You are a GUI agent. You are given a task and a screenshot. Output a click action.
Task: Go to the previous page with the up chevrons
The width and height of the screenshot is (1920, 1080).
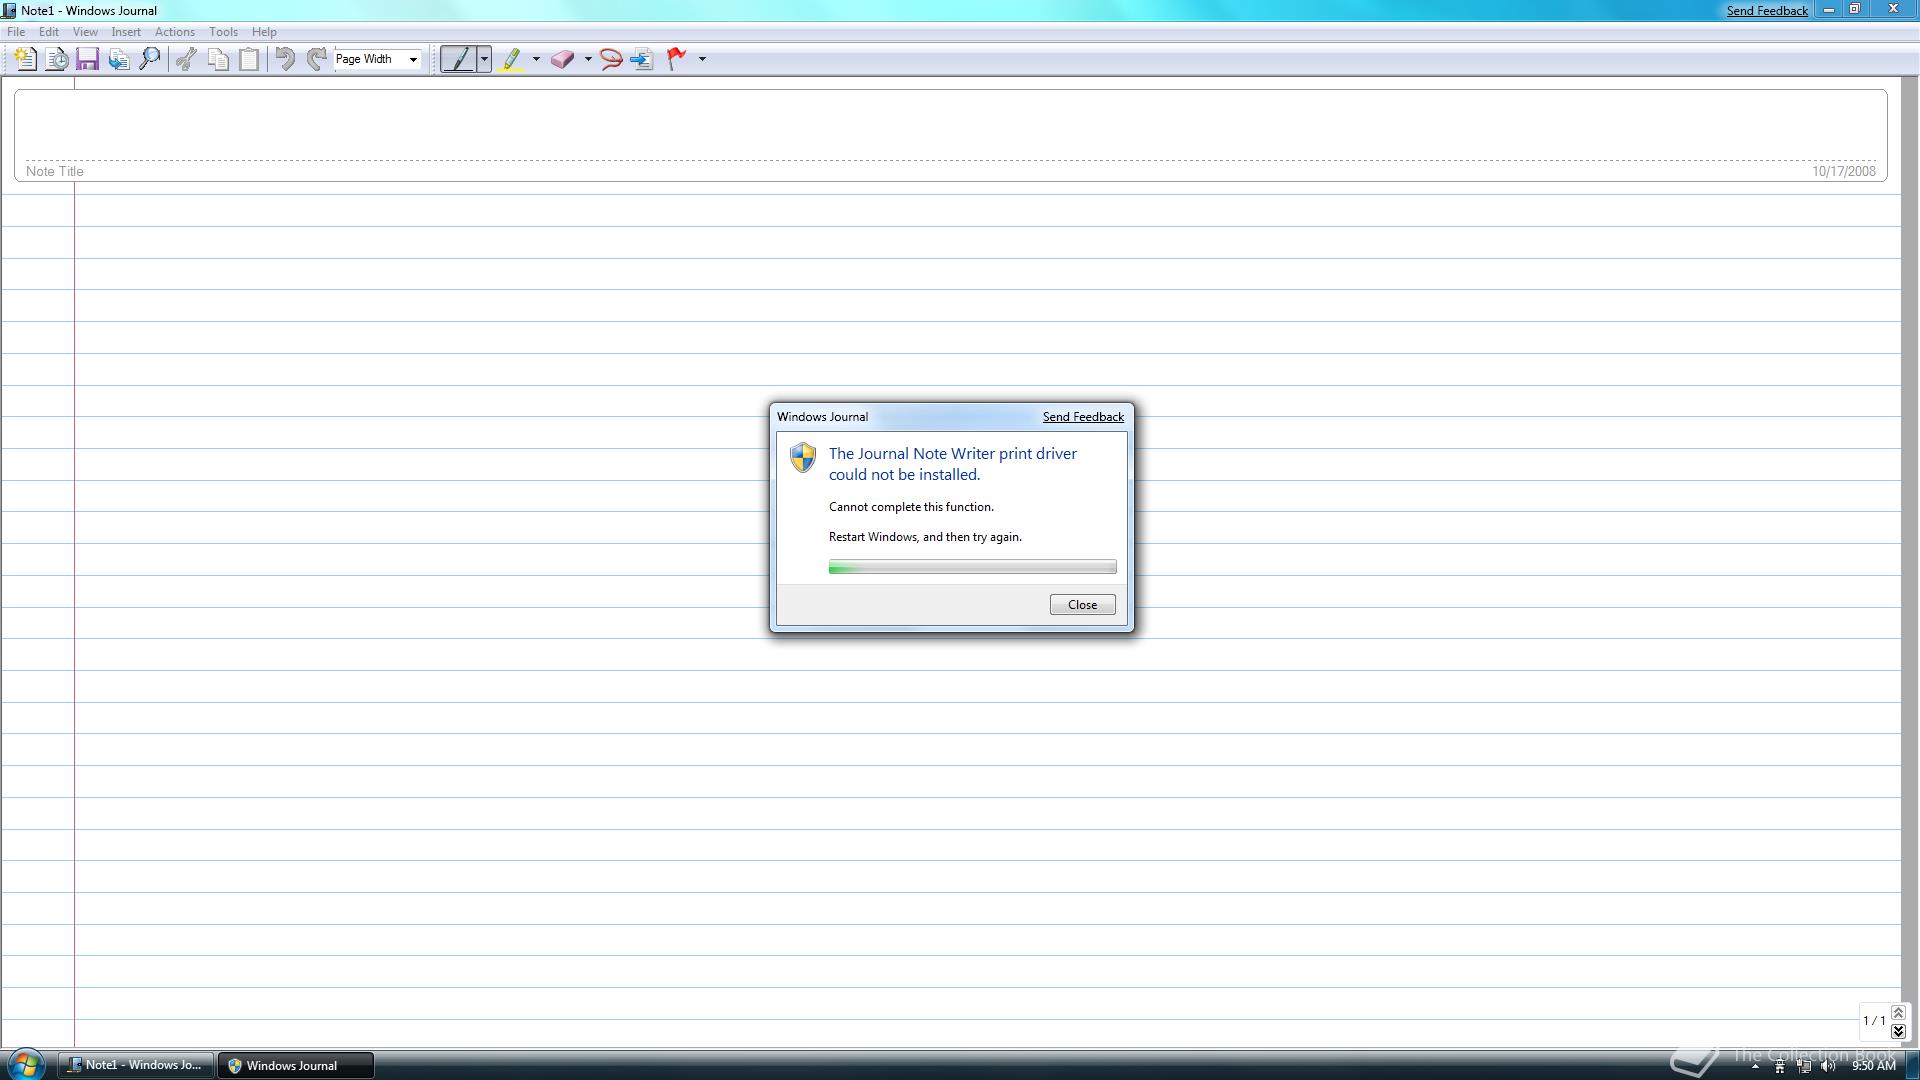(x=1898, y=1013)
